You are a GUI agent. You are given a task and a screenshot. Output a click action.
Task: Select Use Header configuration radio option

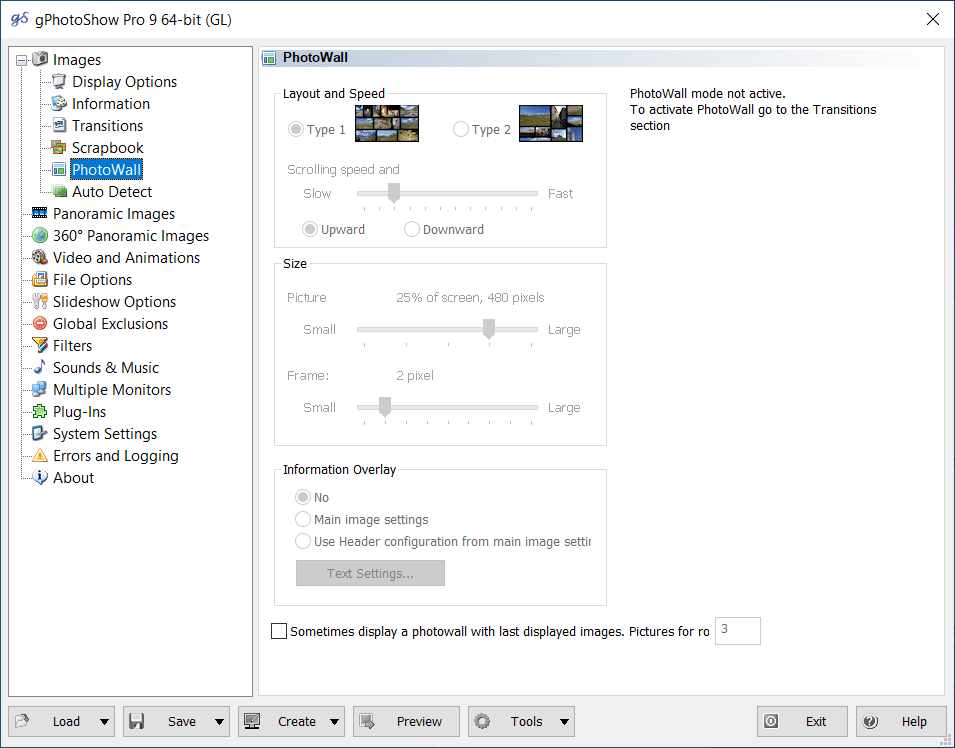point(303,541)
